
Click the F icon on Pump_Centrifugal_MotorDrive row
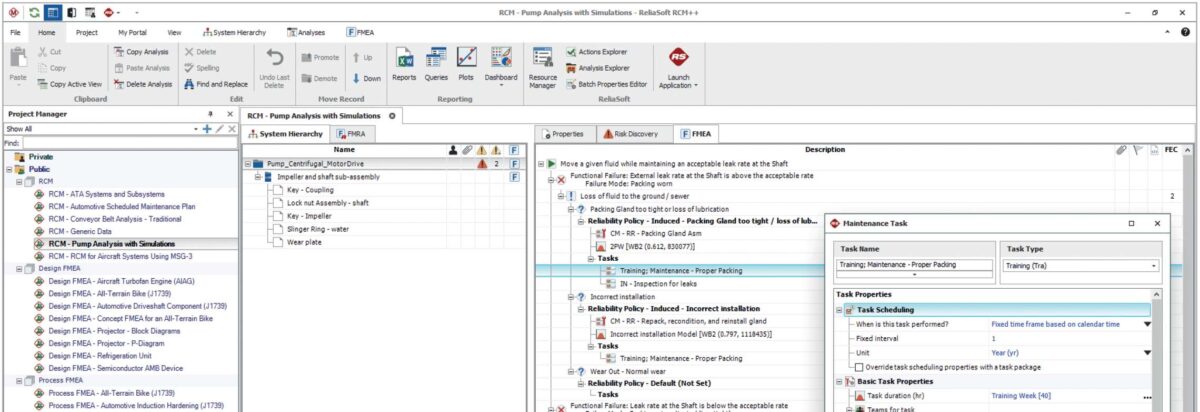click(x=514, y=163)
